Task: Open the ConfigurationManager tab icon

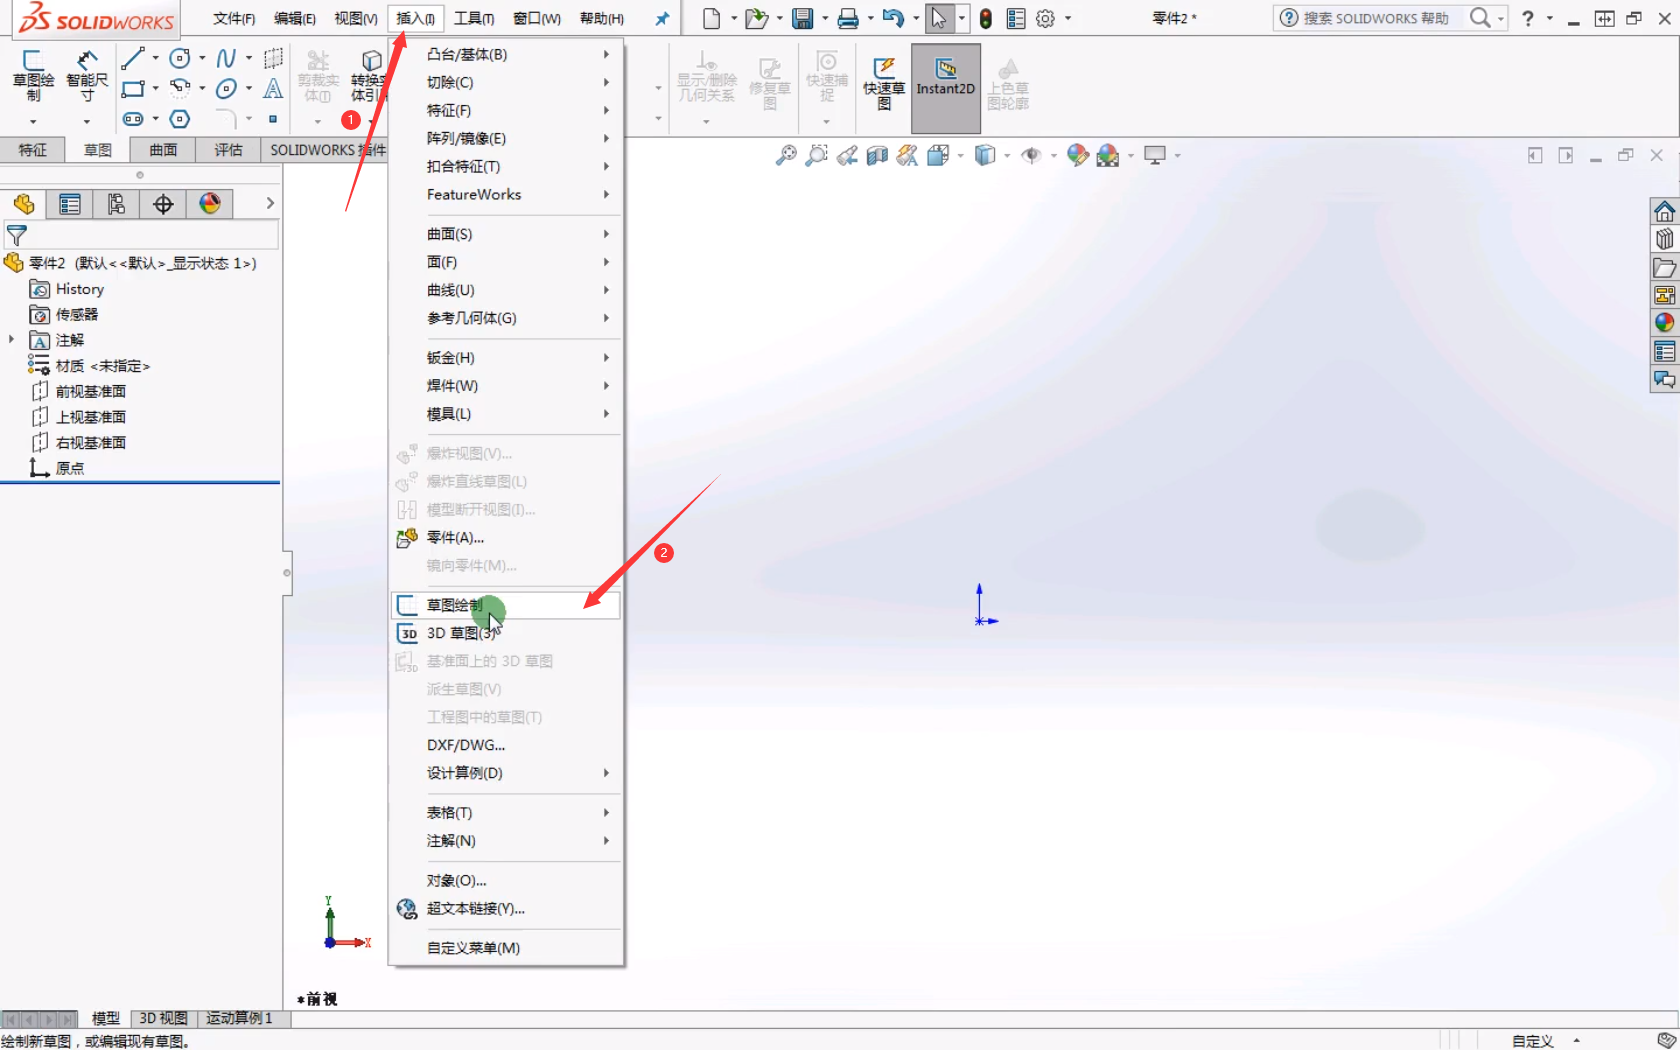Action: 116,204
